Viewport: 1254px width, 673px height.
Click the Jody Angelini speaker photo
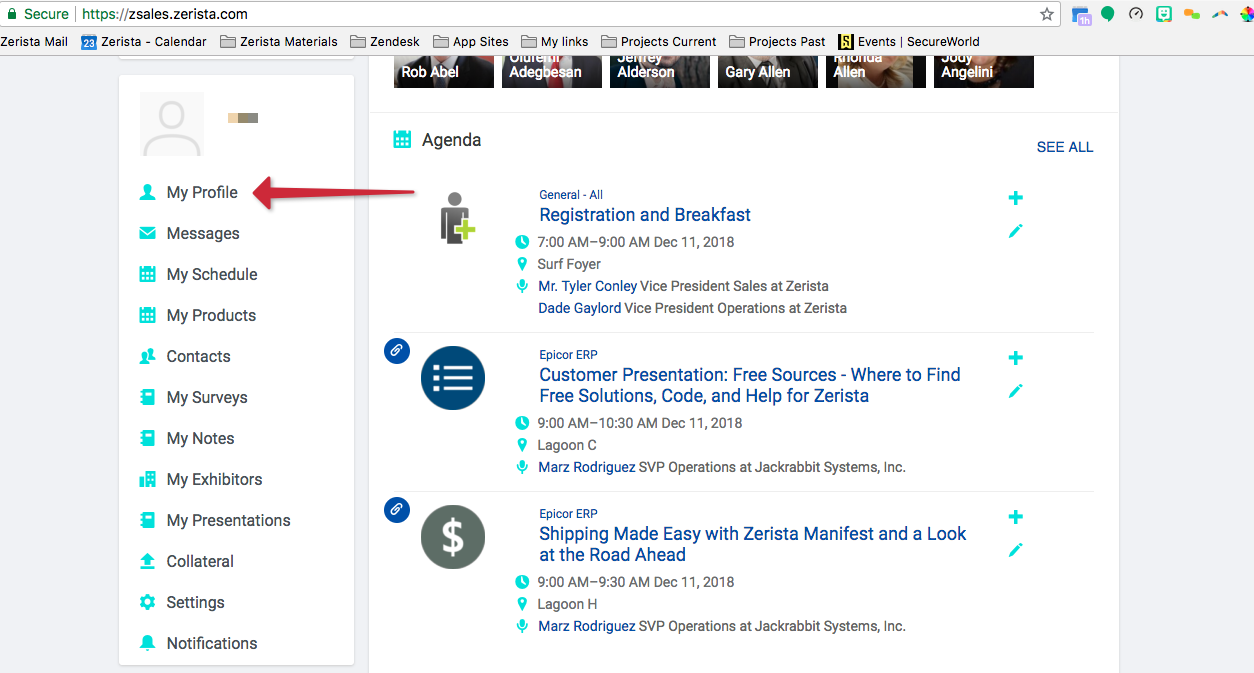[984, 72]
